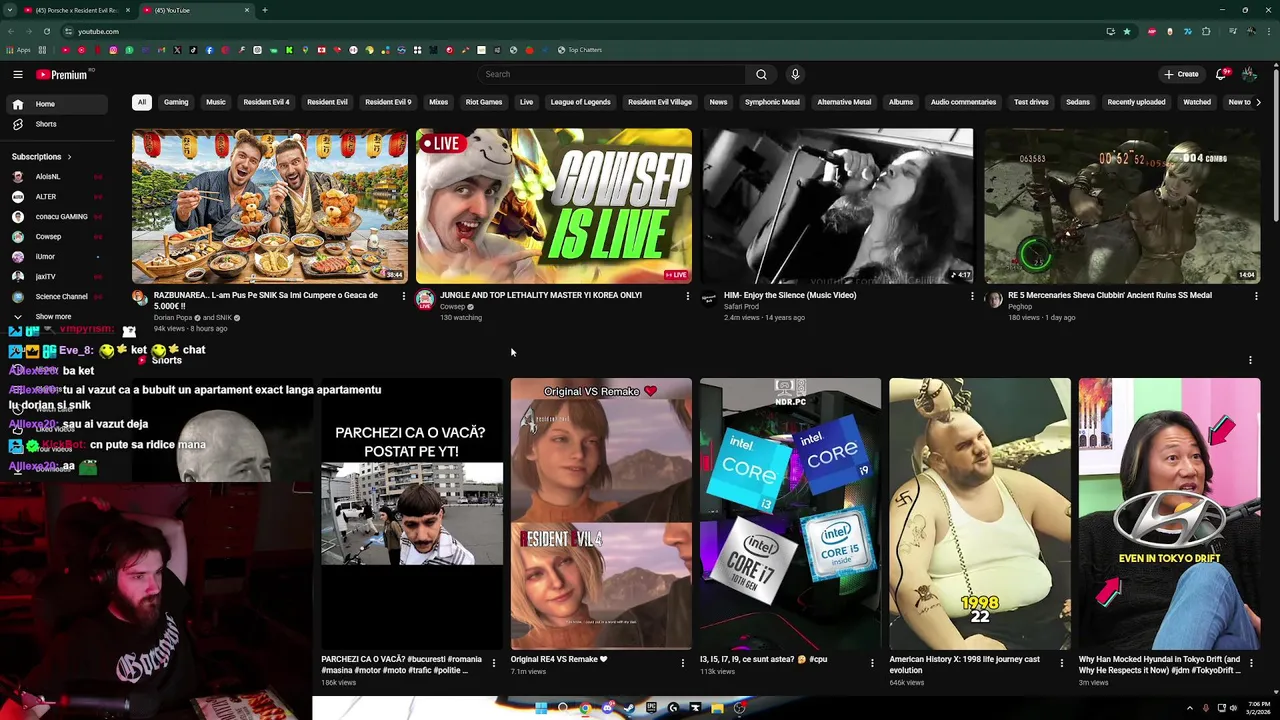
Task: Open the Safari Prod channel link
Action: [x=741, y=307]
